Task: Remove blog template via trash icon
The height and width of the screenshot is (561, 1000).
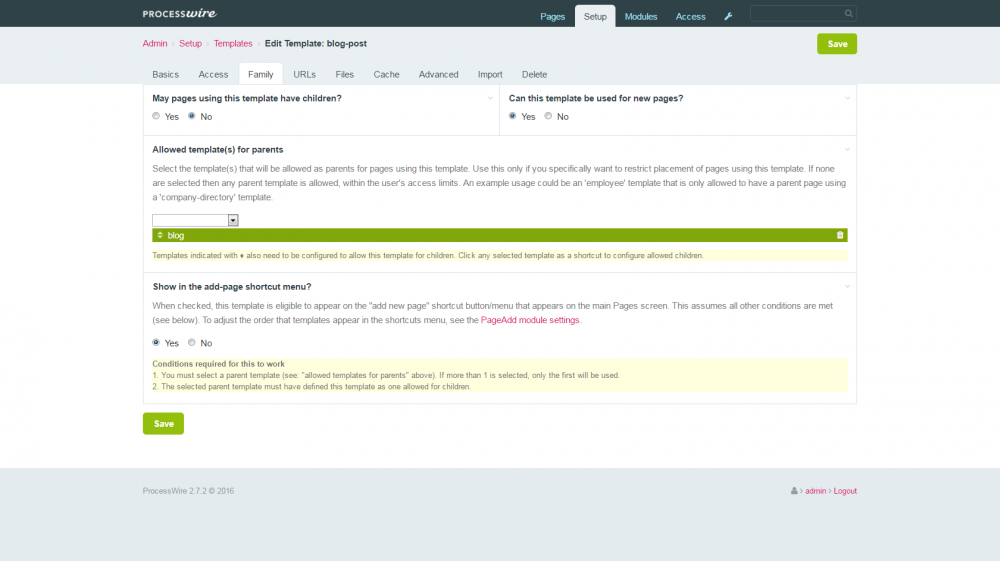Action: (x=840, y=235)
